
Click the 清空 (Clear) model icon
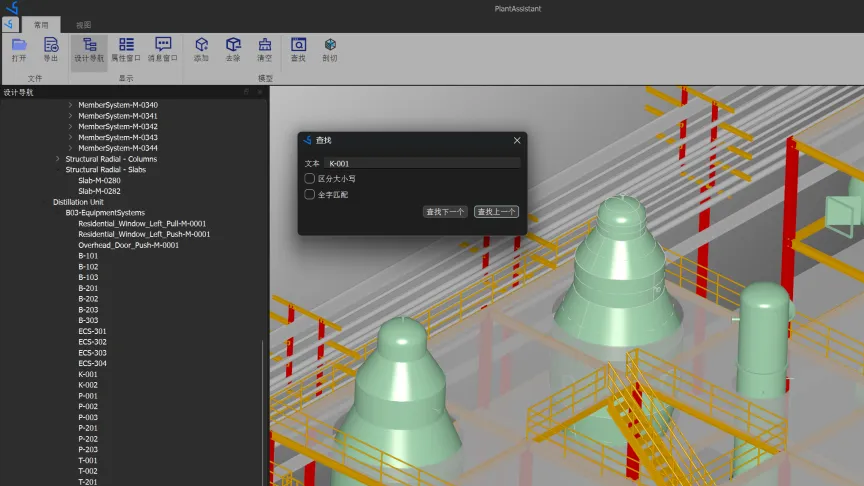265,49
